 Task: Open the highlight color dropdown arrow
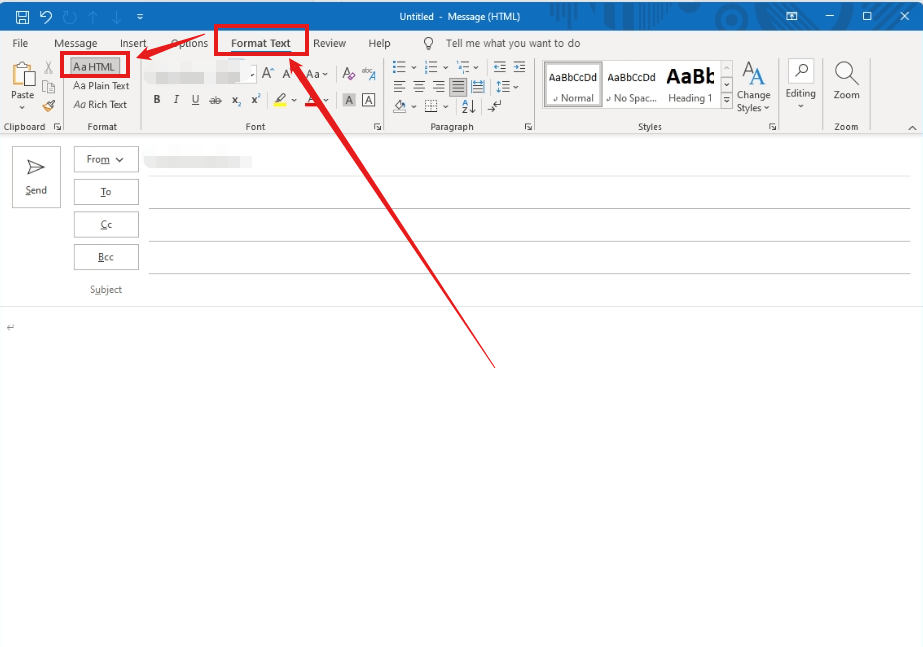coord(294,100)
